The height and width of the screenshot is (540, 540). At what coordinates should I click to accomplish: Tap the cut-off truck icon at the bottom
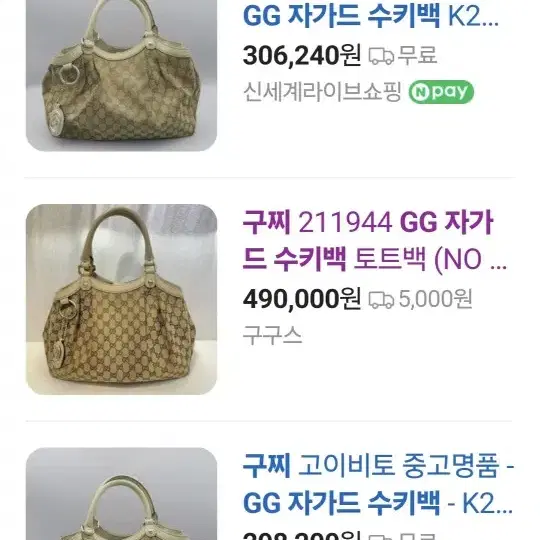[x=381, y=537]
